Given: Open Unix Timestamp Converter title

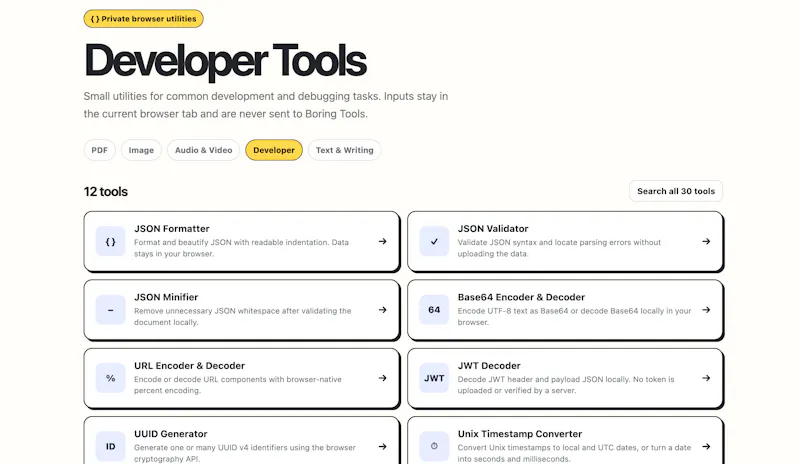Looking at the screenshot, I should 519,434.
